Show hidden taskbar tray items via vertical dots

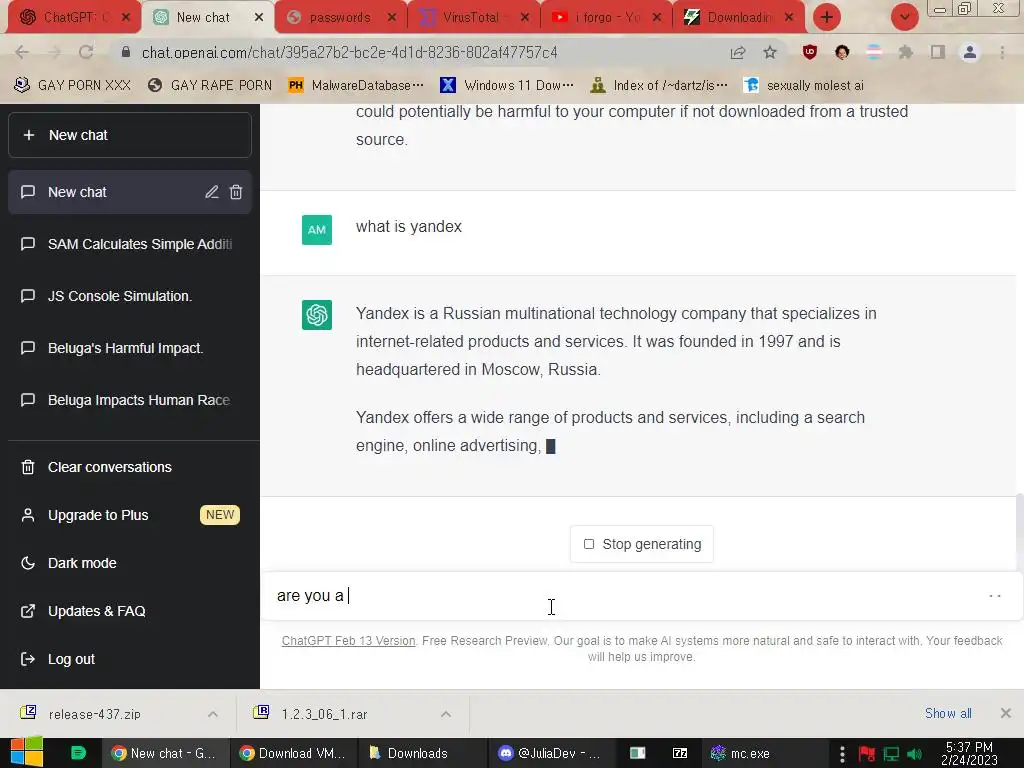842,754
